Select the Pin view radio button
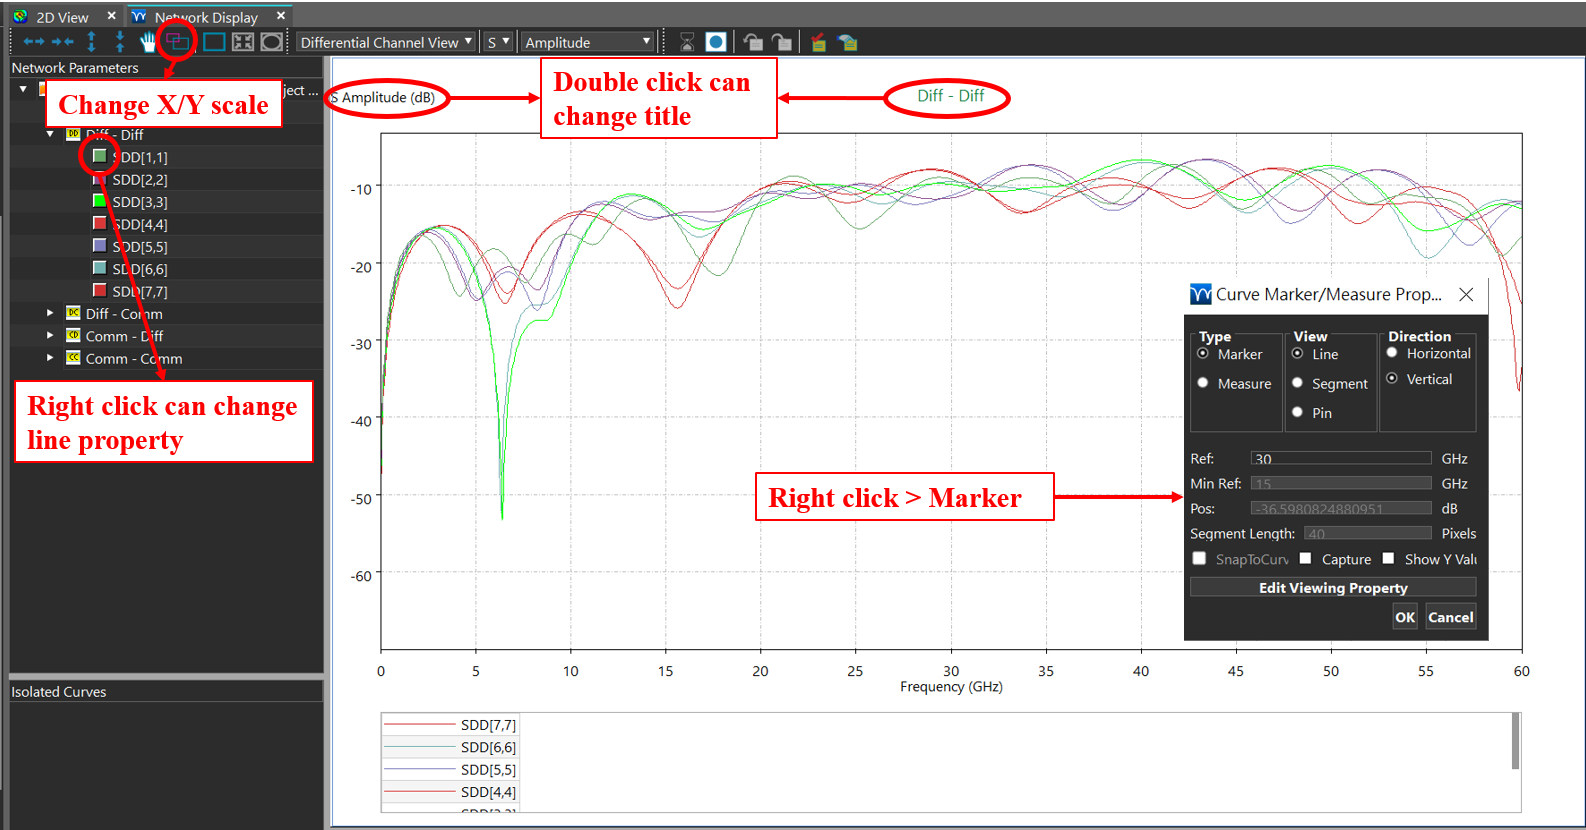This screenshot has width=1586, height=830. click(x=1297, y=412)
